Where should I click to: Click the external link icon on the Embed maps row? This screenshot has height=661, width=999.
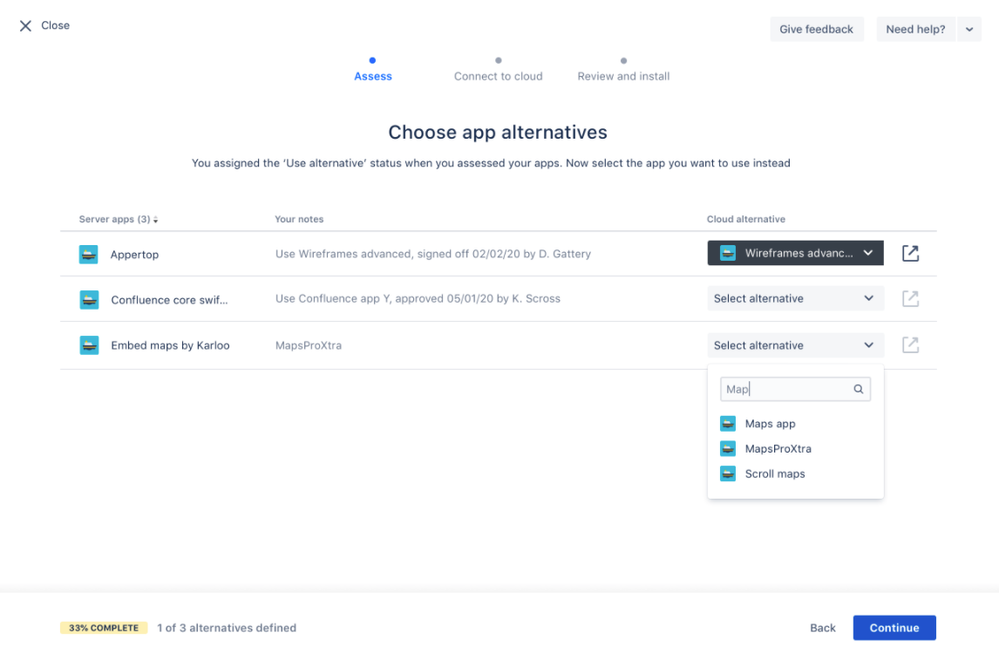[910, 345]
